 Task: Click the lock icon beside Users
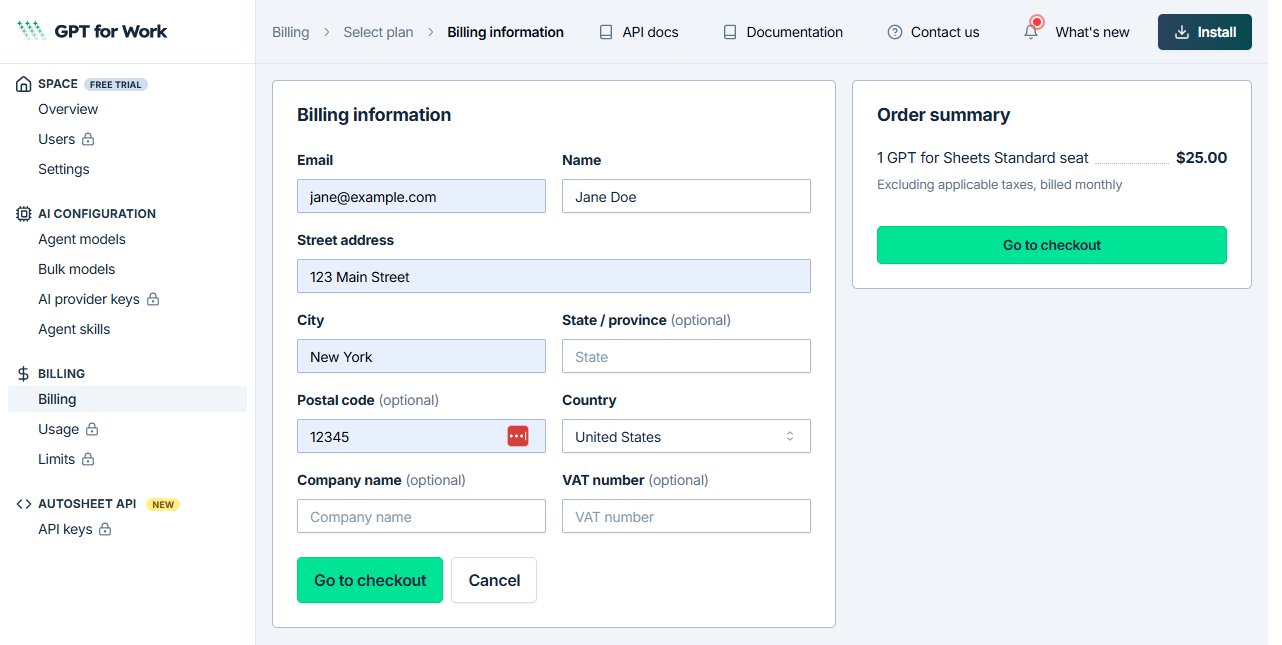click(88, 139)
